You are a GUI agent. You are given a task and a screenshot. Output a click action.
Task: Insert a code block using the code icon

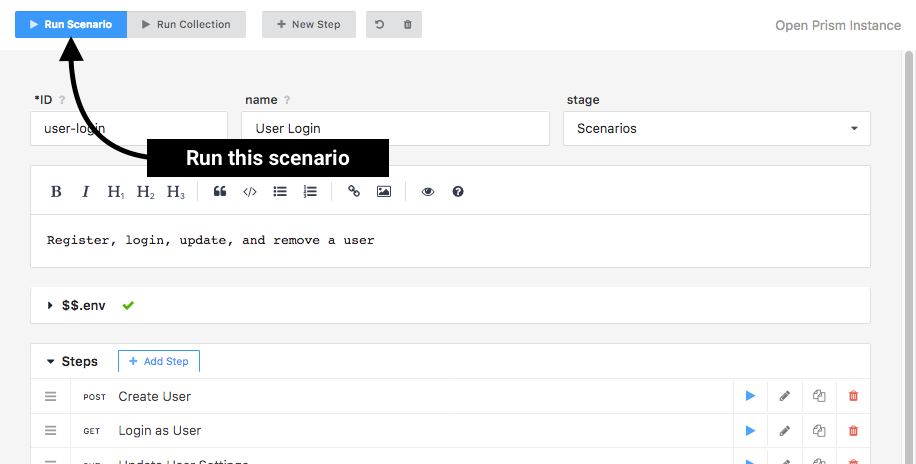[250, 192]
